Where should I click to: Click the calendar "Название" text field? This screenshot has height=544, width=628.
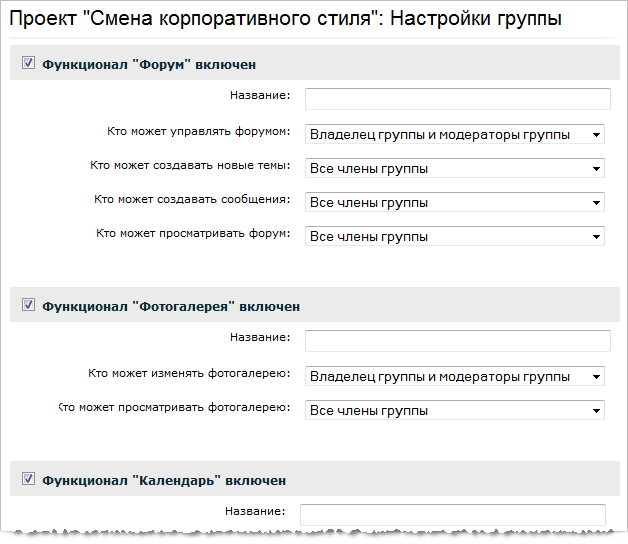(452, 514)
